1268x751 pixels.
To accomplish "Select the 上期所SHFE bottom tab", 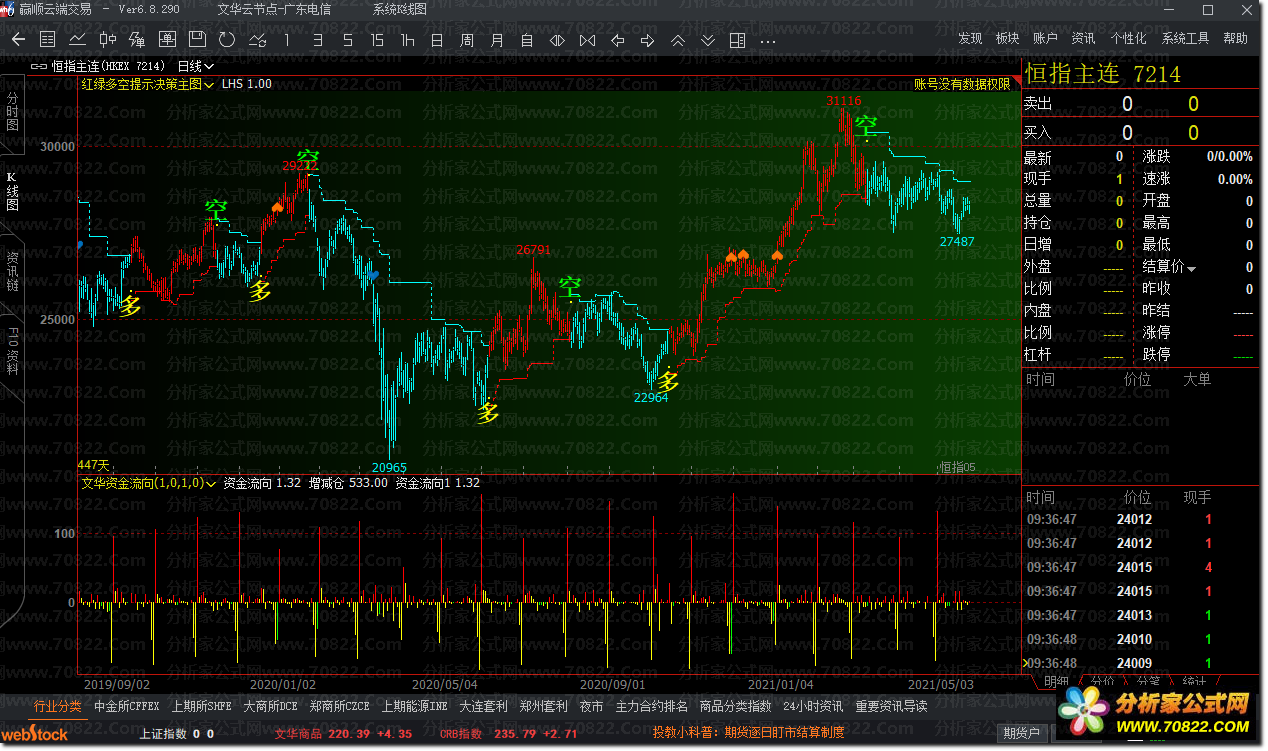I will pyautogui.click(x=201, y=706).
